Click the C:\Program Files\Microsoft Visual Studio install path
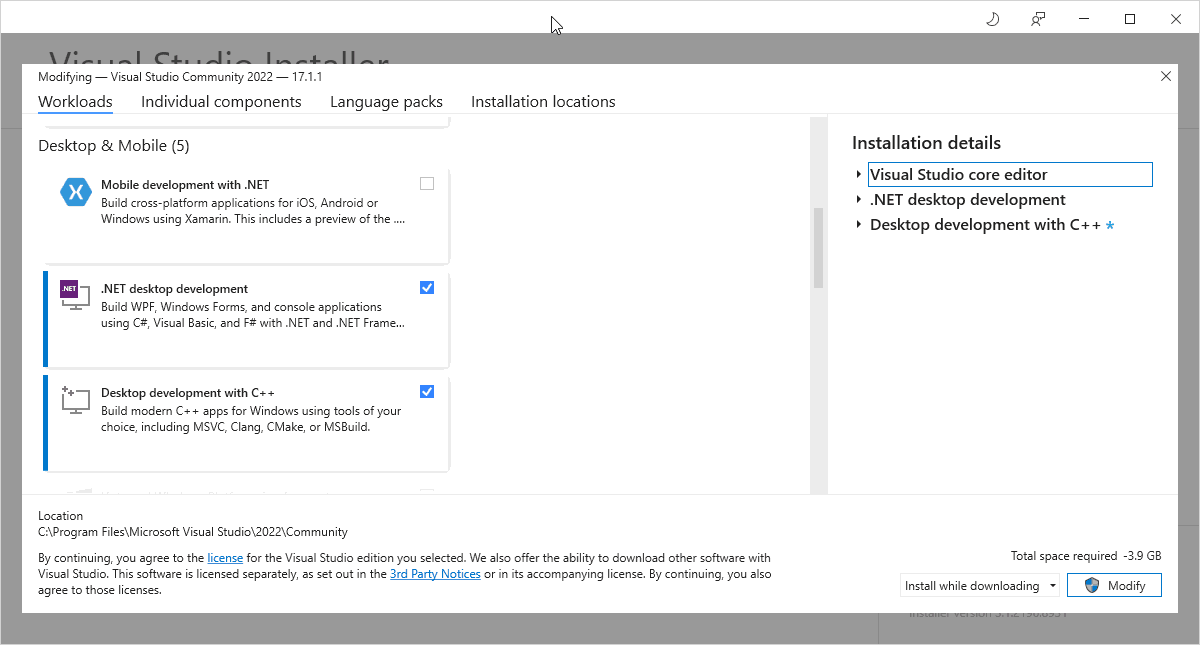Screen dimensions: 1200x645 (193, 533)
